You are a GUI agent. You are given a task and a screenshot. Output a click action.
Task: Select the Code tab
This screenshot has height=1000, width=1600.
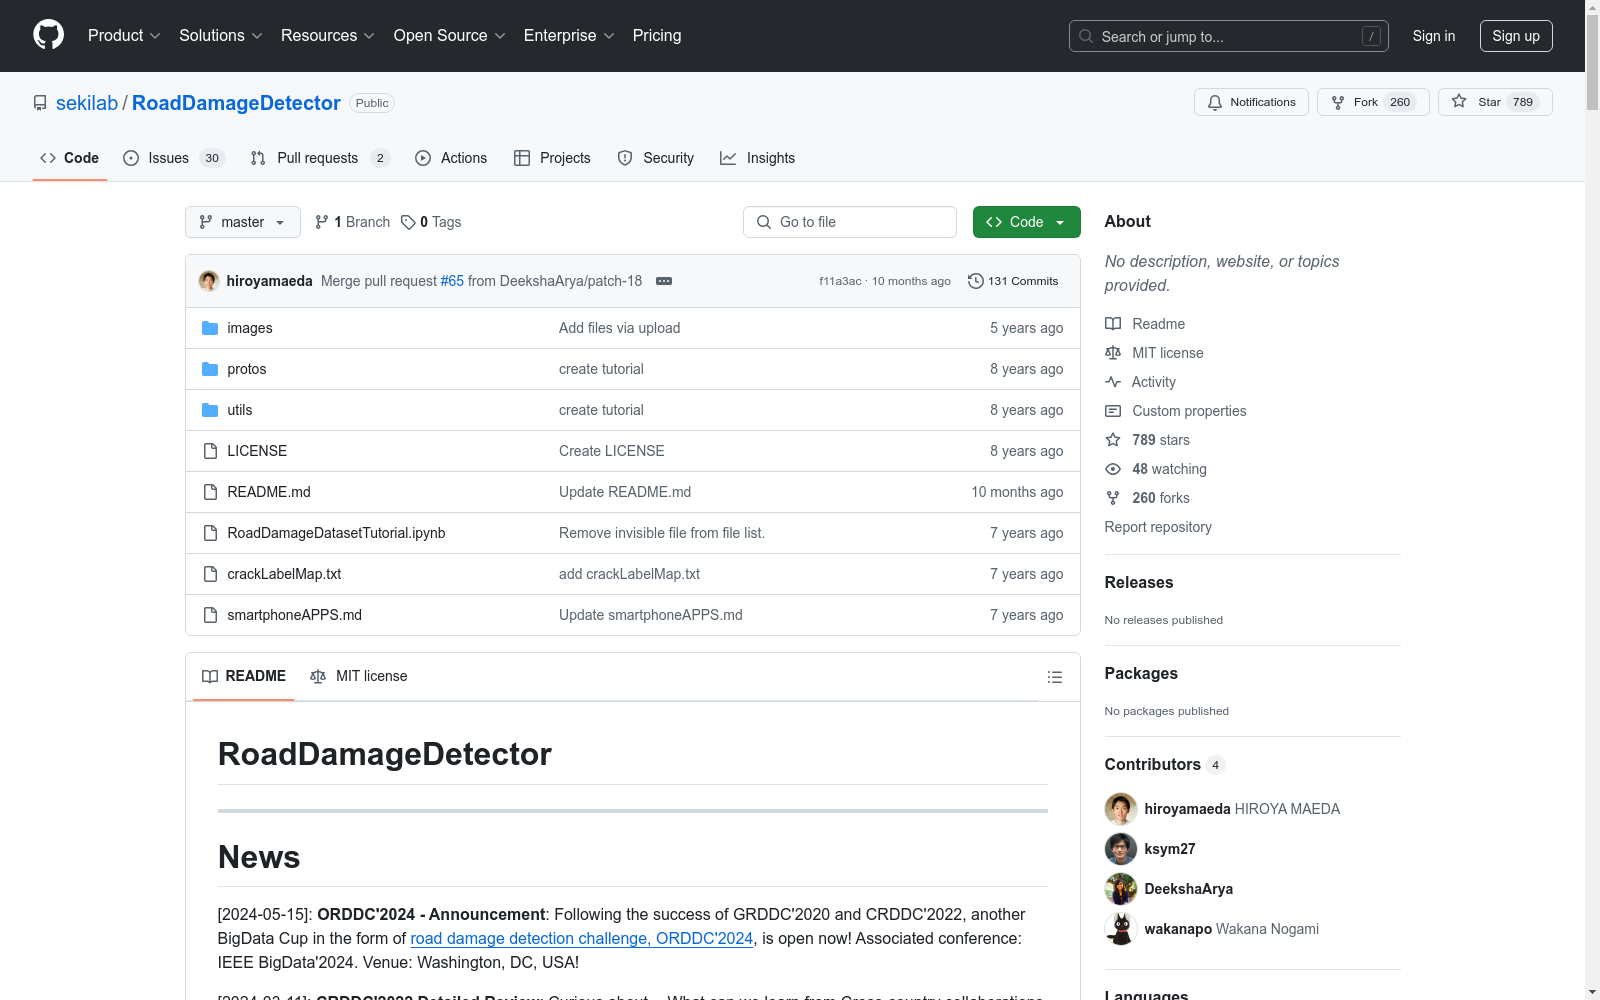pos(70,158)
